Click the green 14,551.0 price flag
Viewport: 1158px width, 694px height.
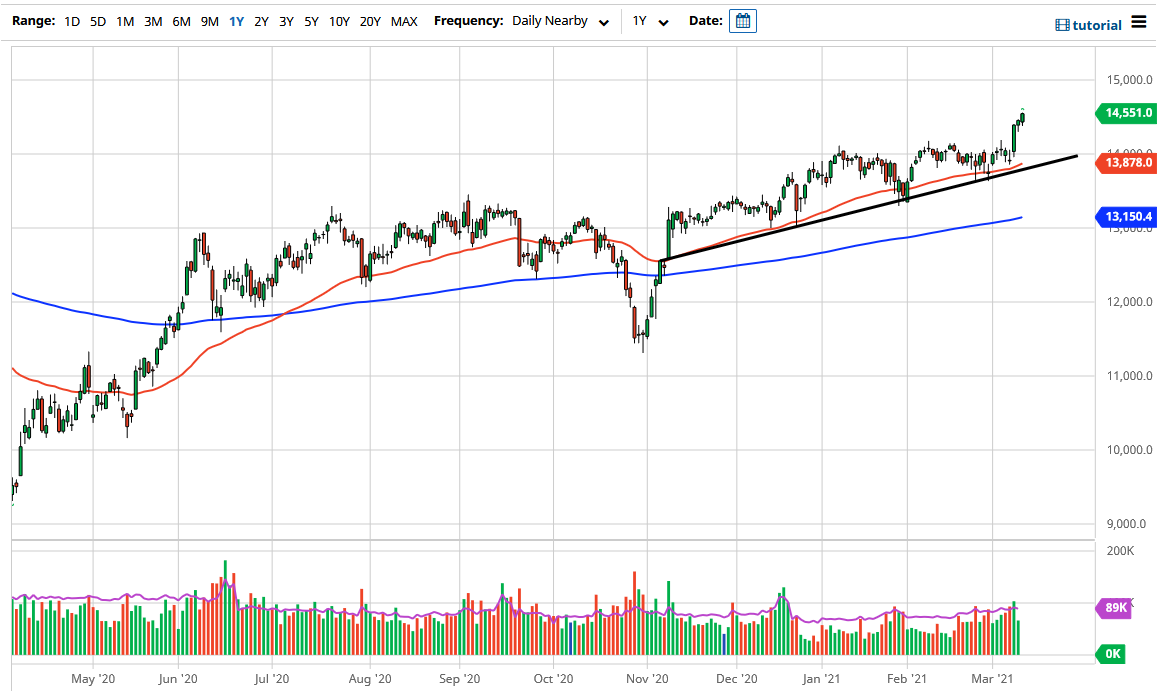(1126, 113)
